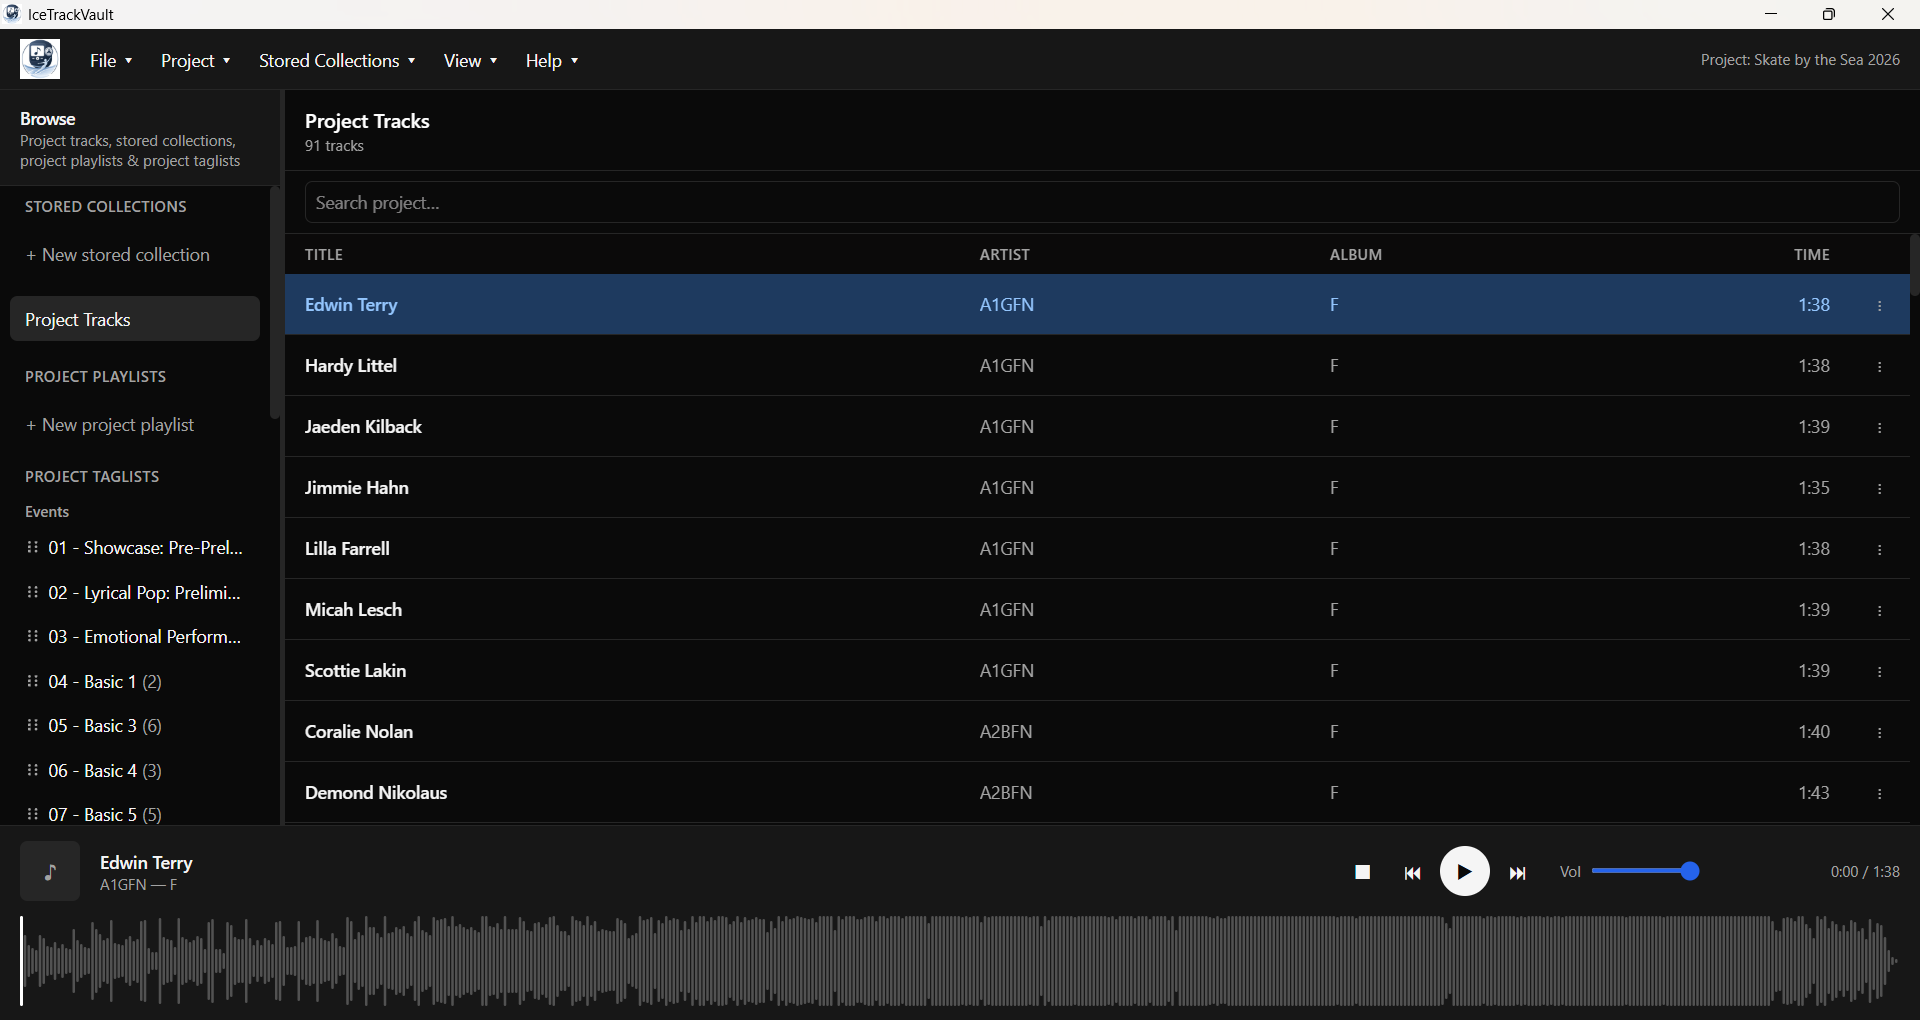
Task: Click the music note album art thumbnail
Action: [x=50, y=871]
